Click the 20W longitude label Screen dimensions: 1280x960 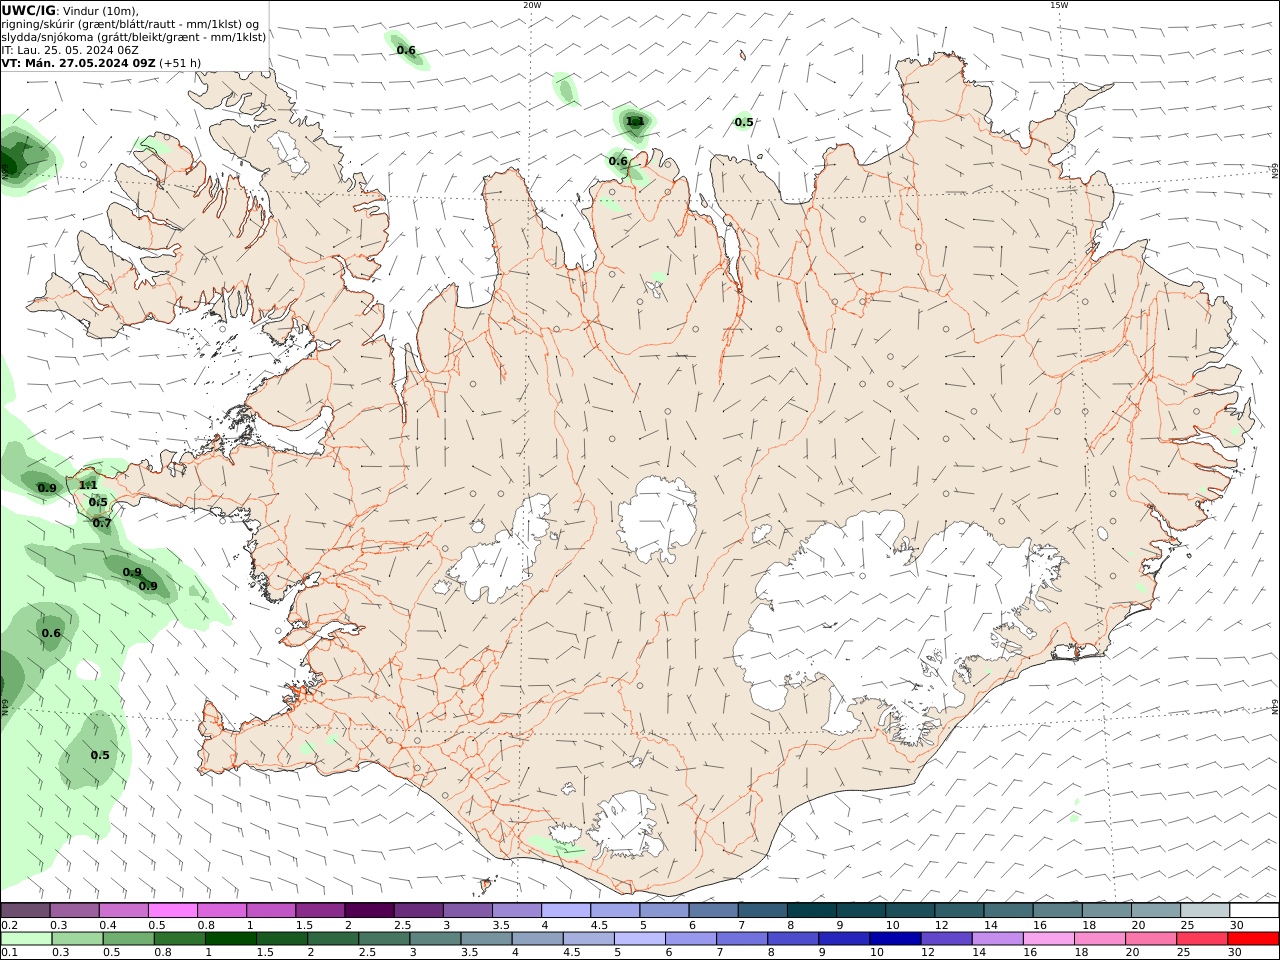click(x=532, y=5)
